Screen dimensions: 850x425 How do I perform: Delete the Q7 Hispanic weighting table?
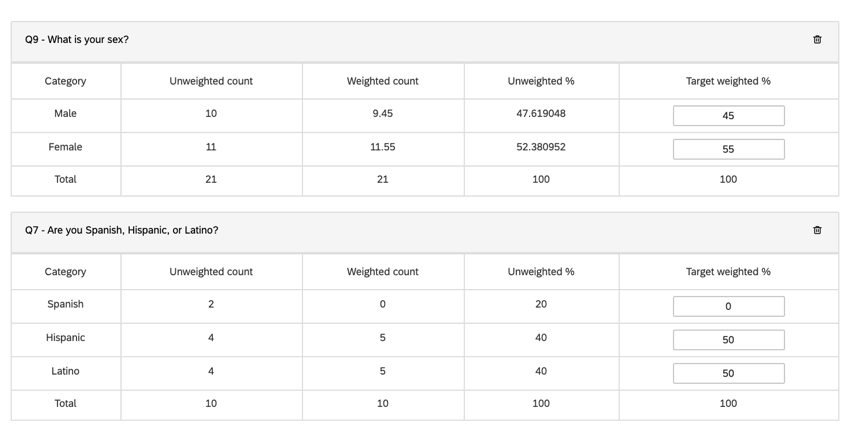817,230
